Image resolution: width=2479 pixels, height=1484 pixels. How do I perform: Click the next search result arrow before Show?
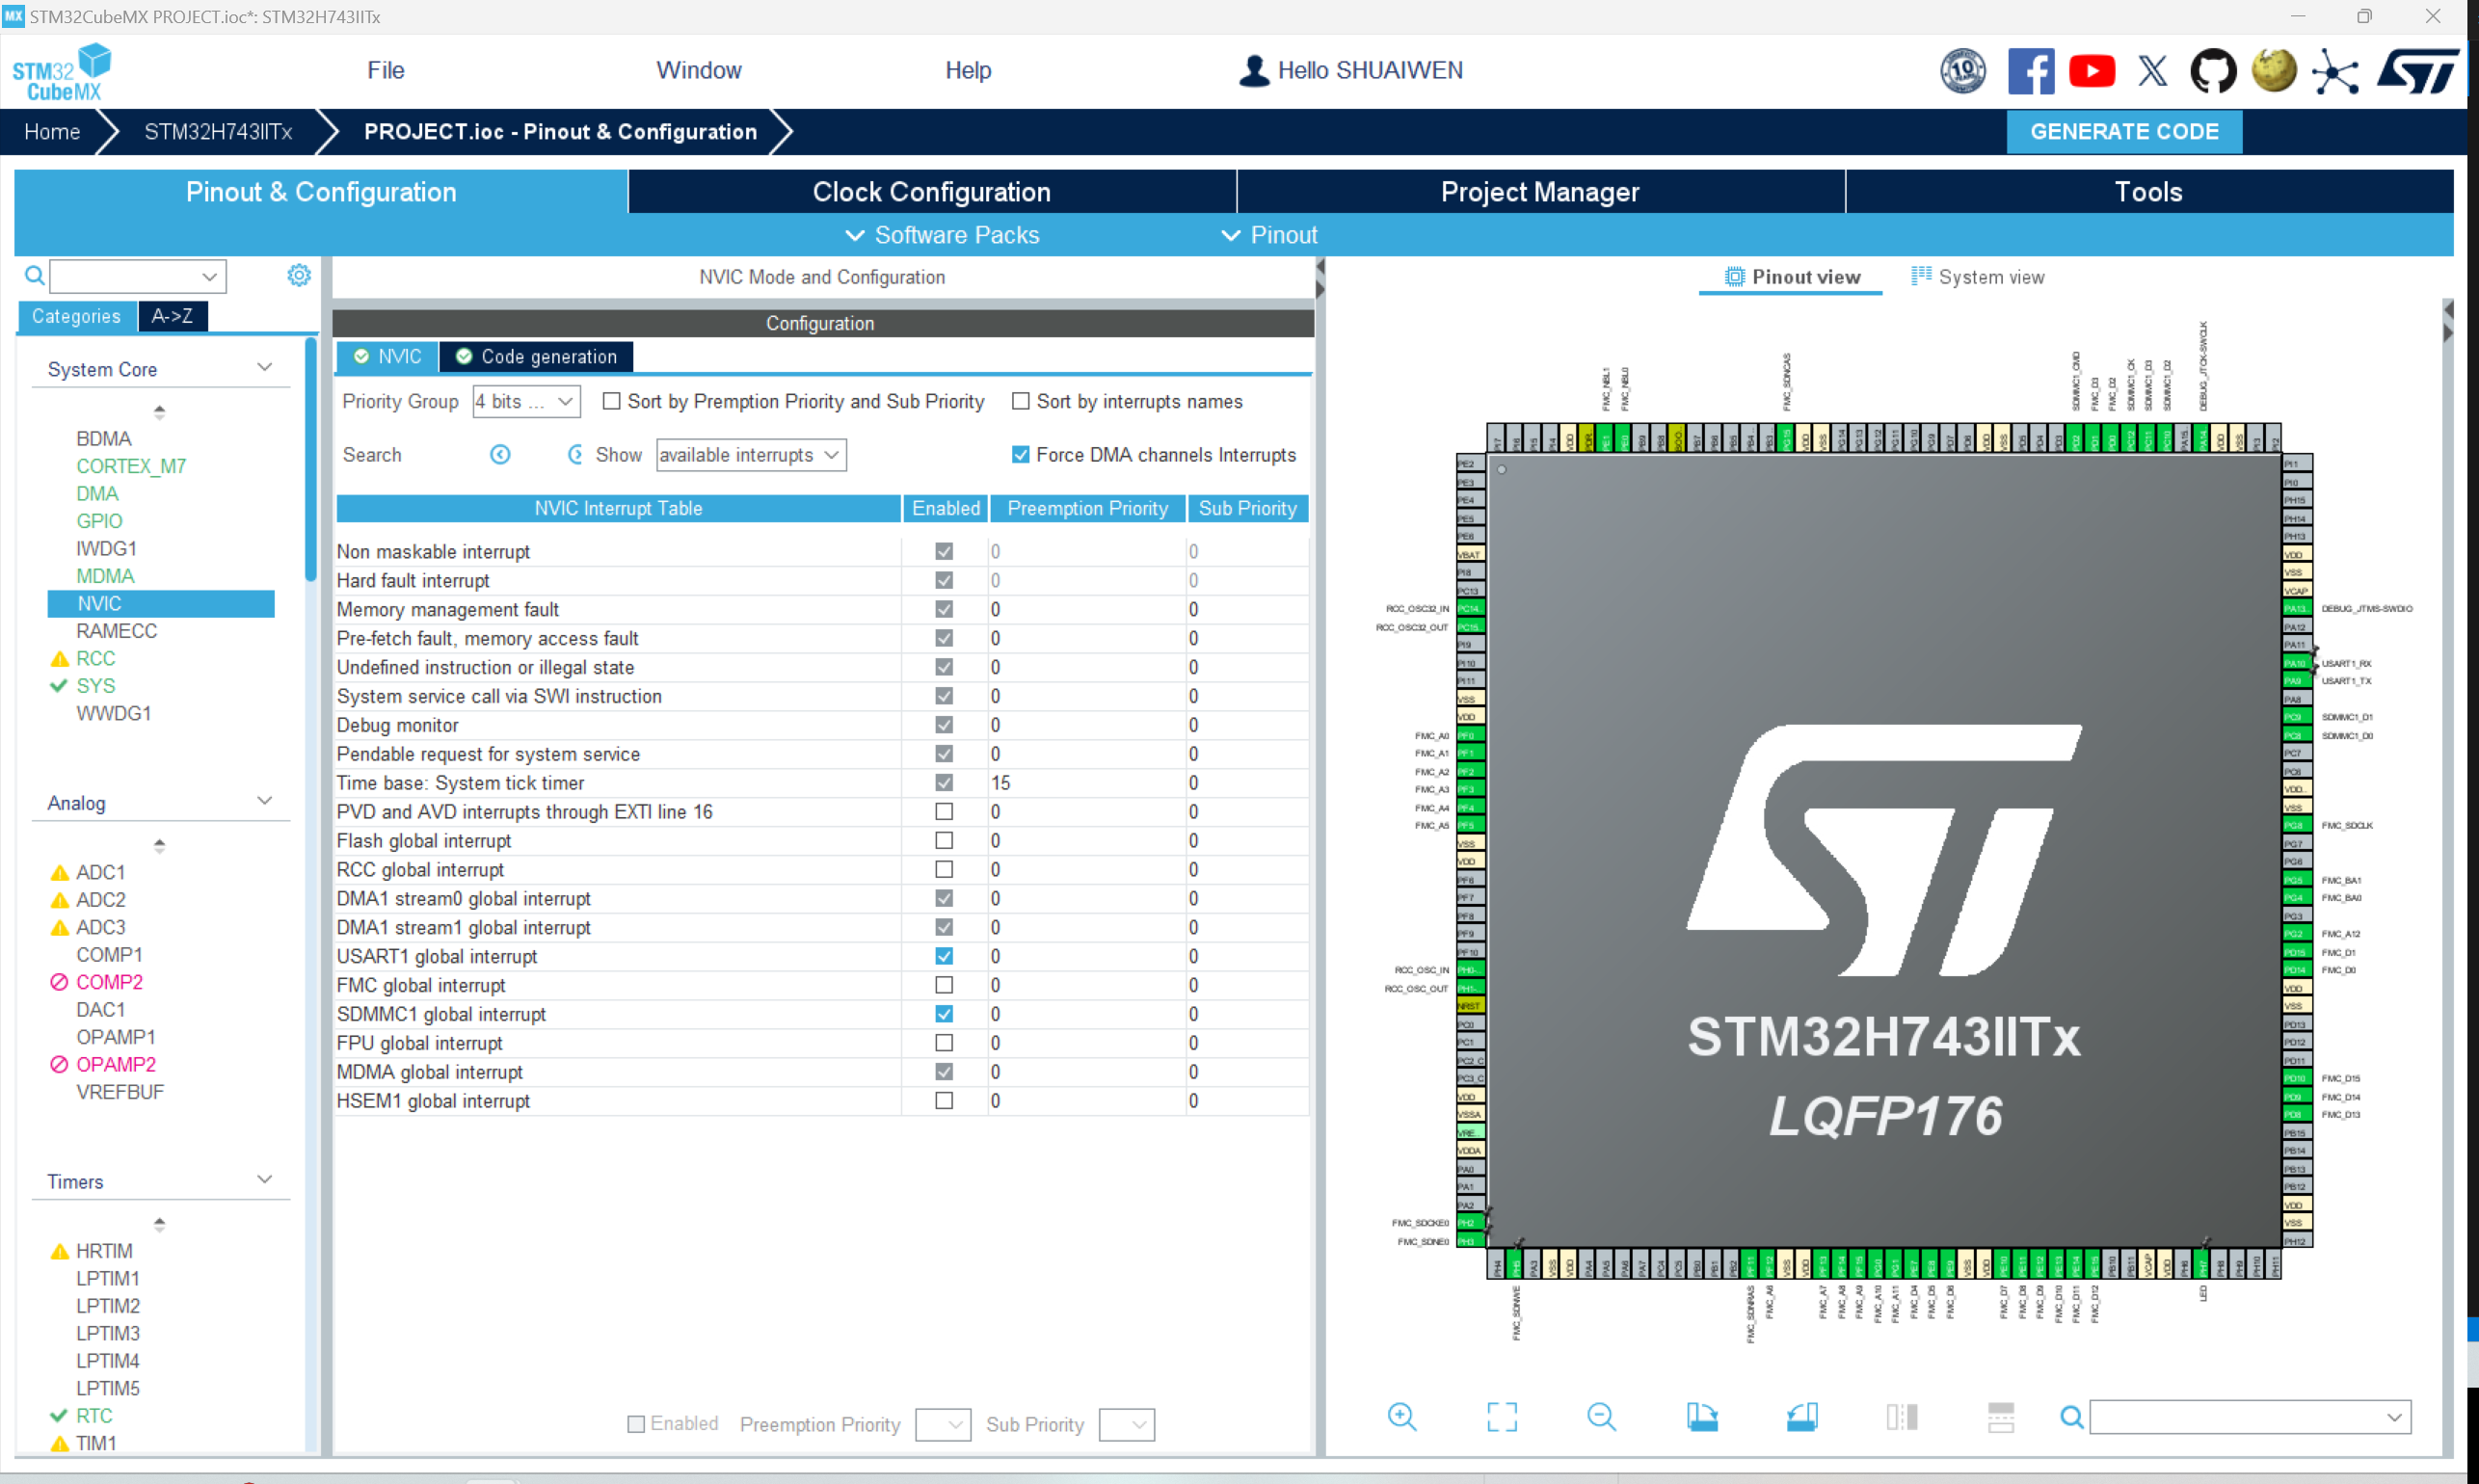[575, 455]
